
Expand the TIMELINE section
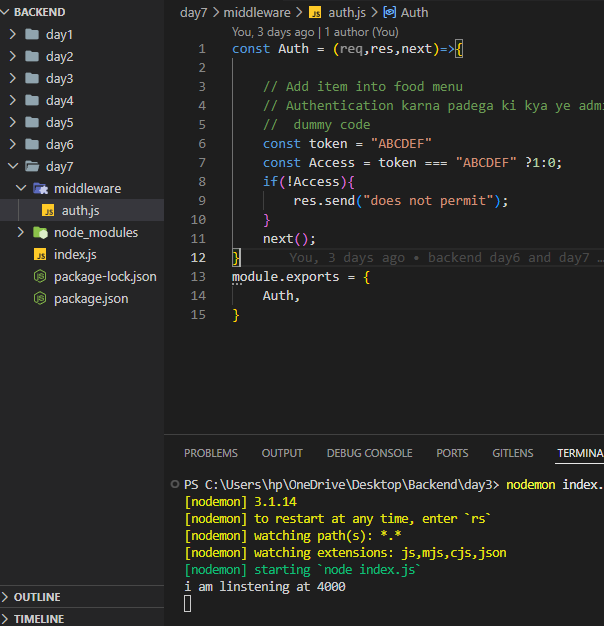point(5,619)
